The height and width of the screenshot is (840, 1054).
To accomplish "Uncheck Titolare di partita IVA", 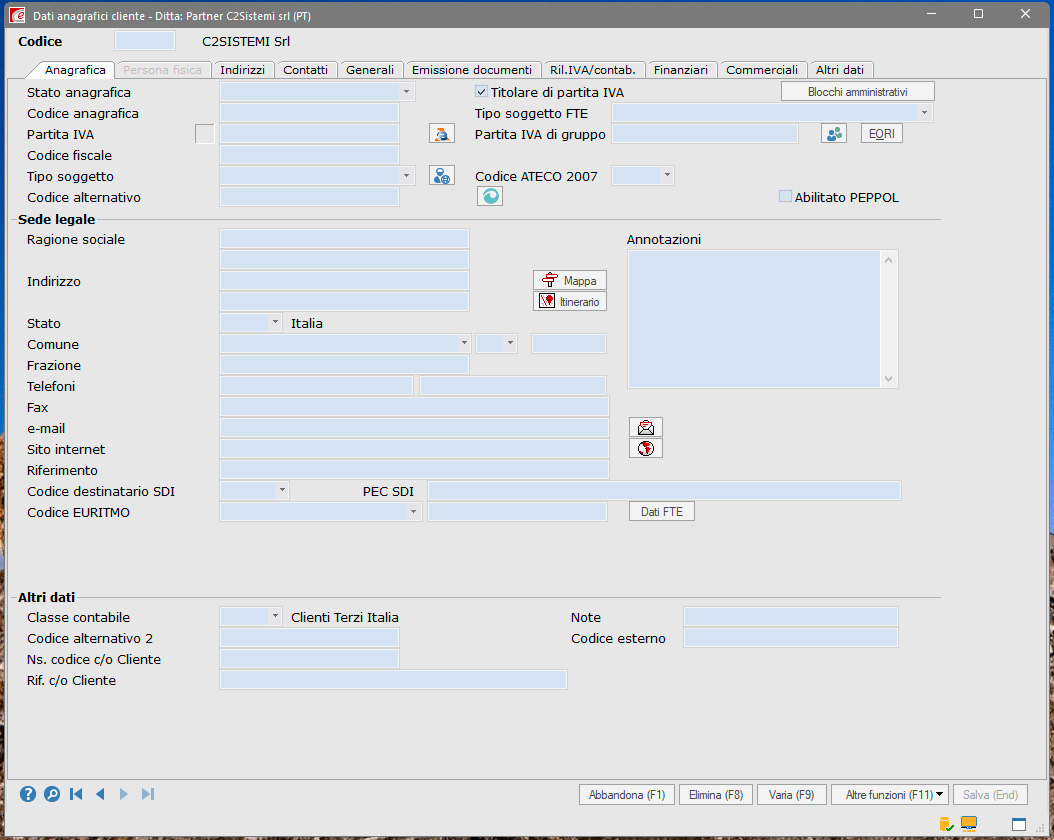I will coord(482,92).
